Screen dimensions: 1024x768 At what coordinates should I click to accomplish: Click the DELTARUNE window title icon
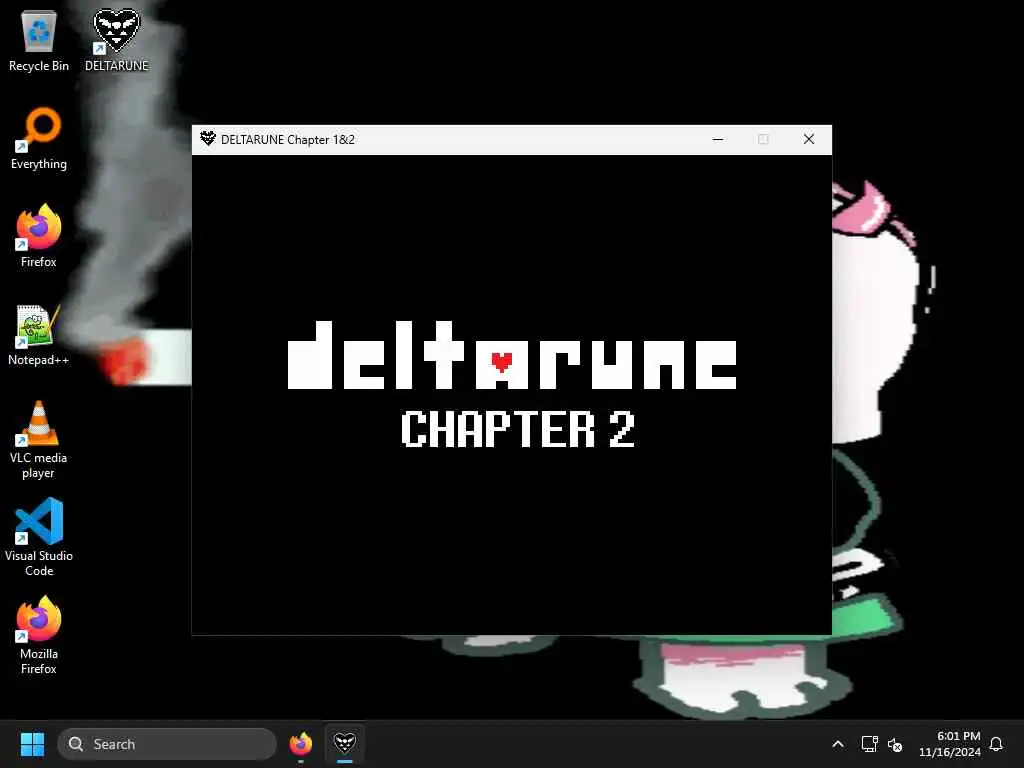point(208,138)
